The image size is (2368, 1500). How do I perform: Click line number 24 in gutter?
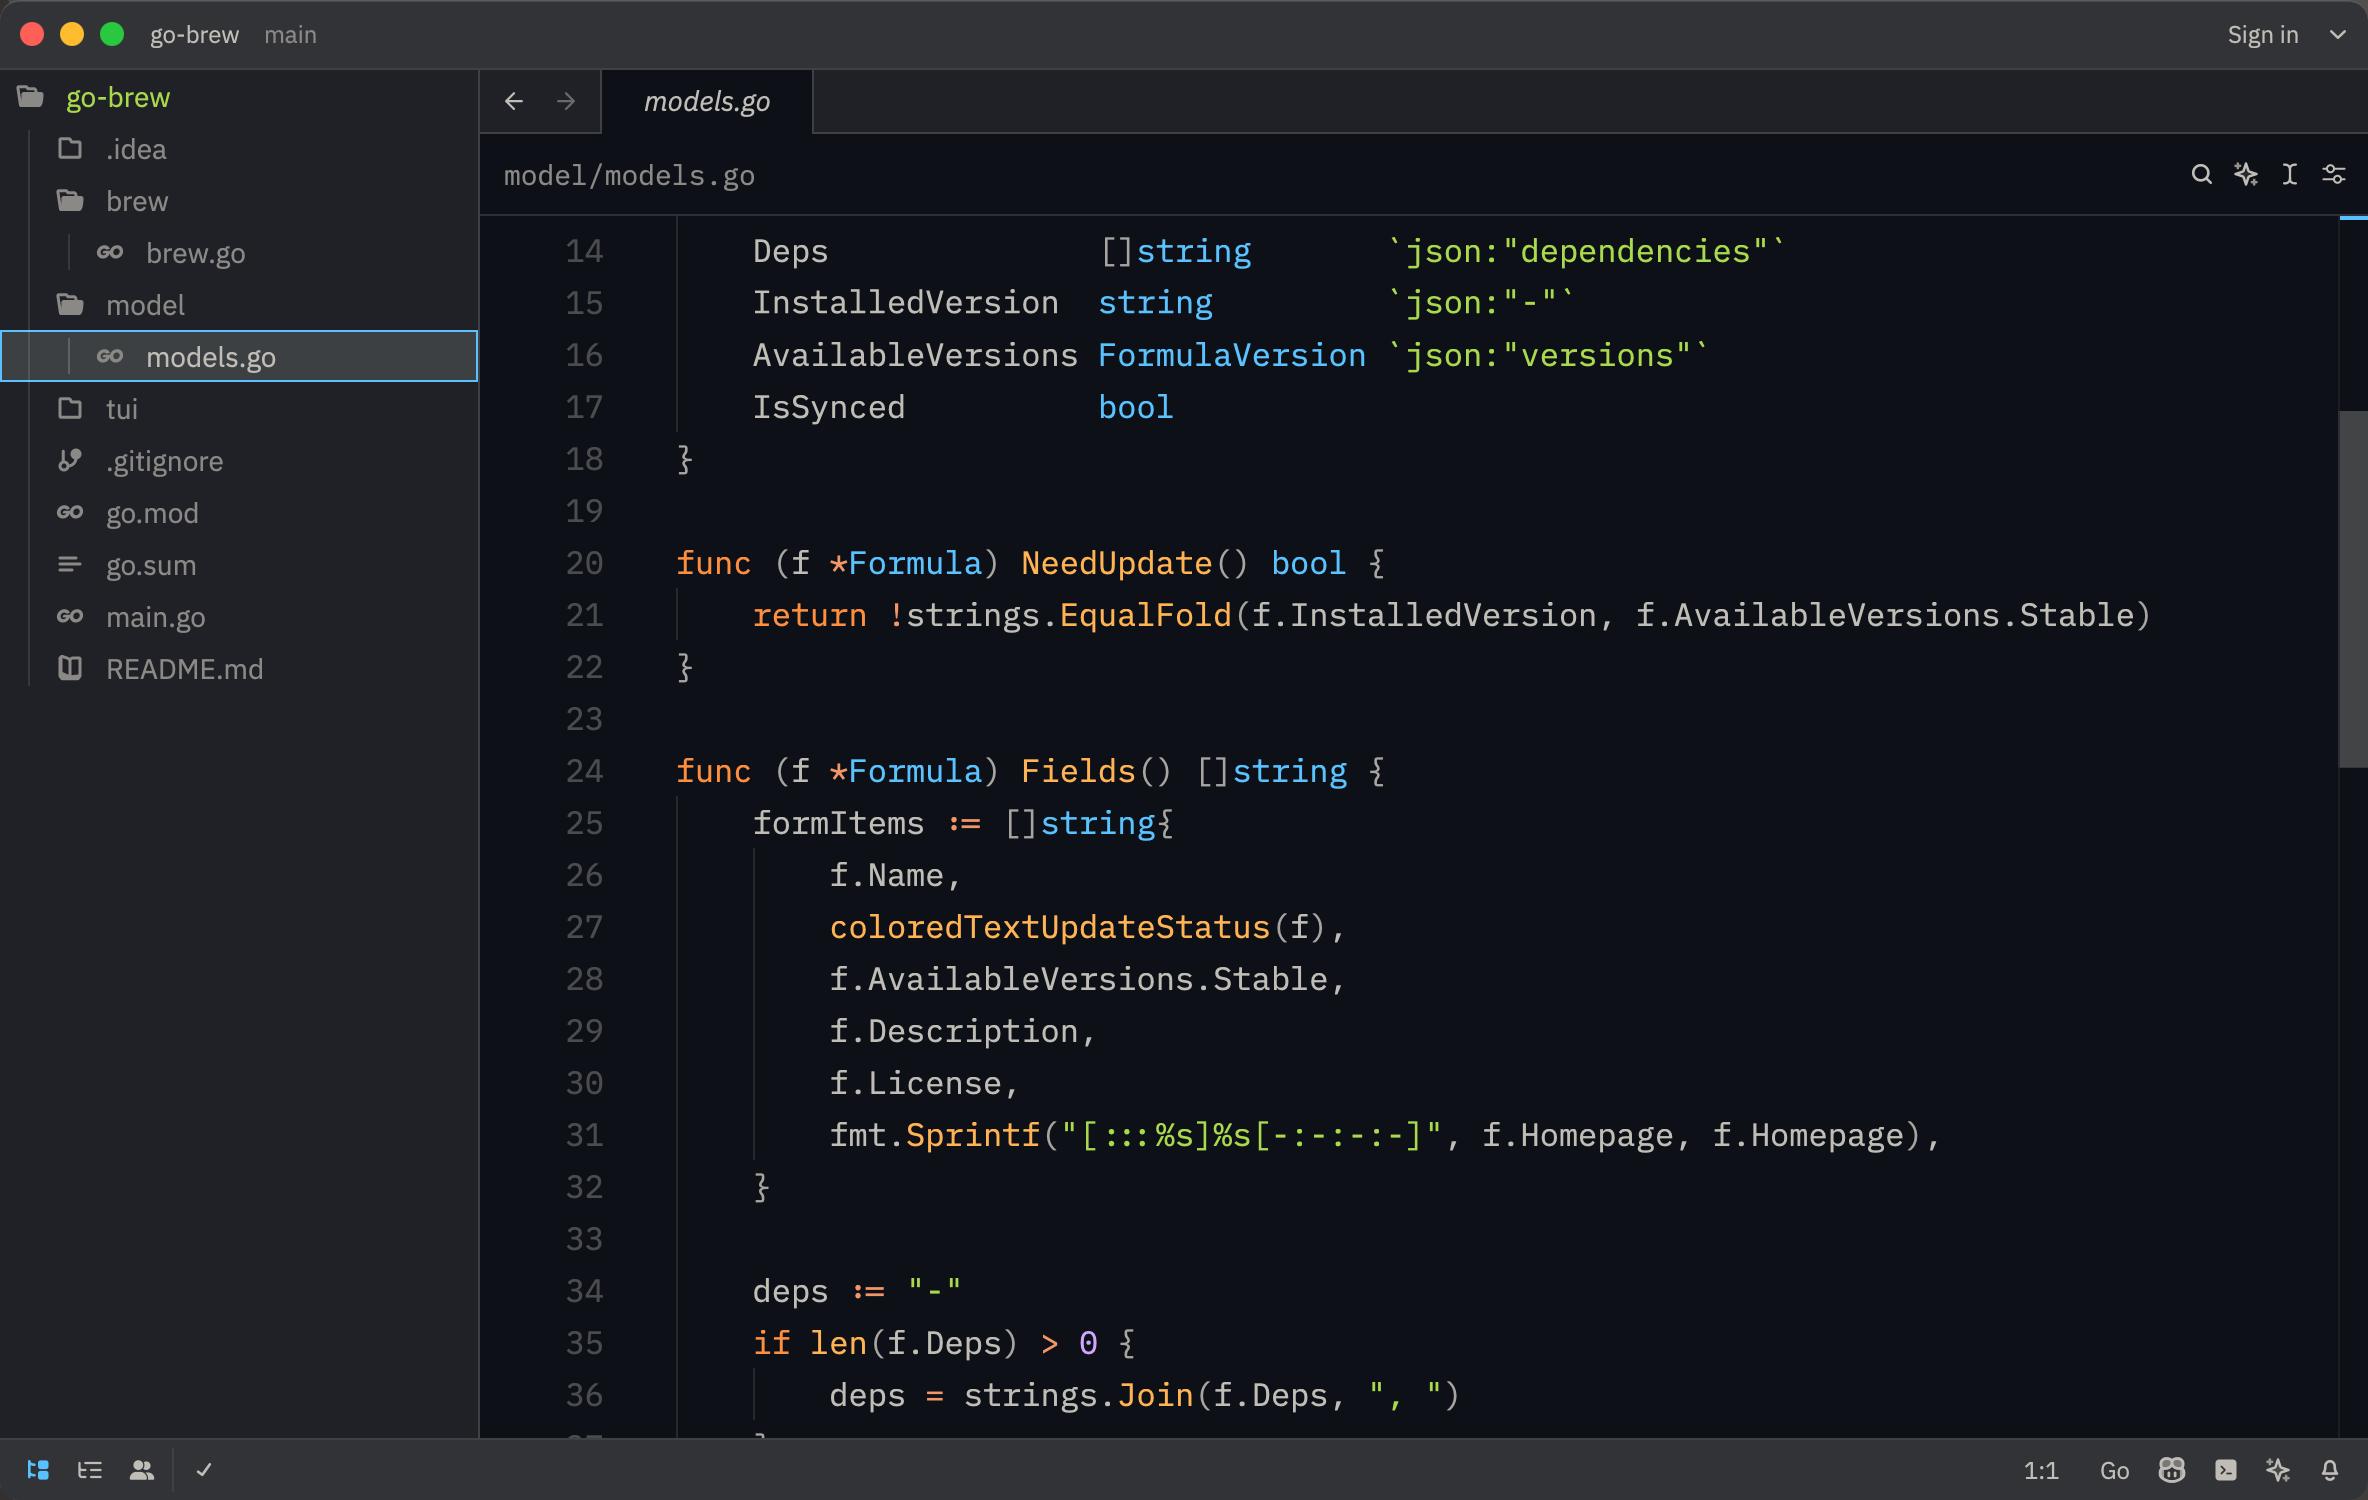[x=584, y=771]
